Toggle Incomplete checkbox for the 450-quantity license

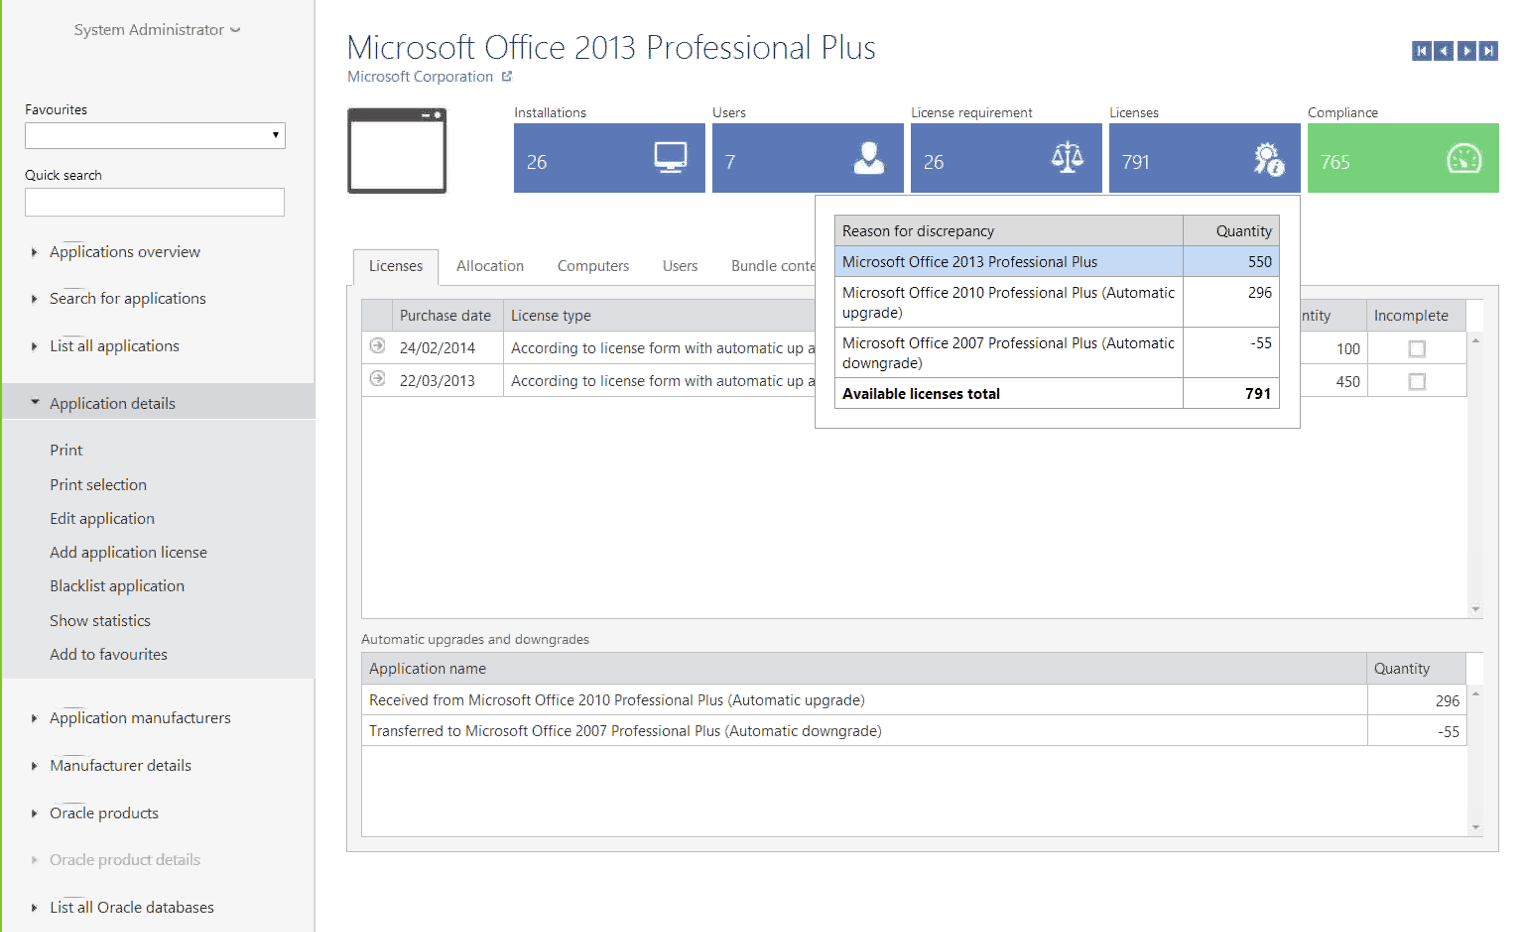1415,381
